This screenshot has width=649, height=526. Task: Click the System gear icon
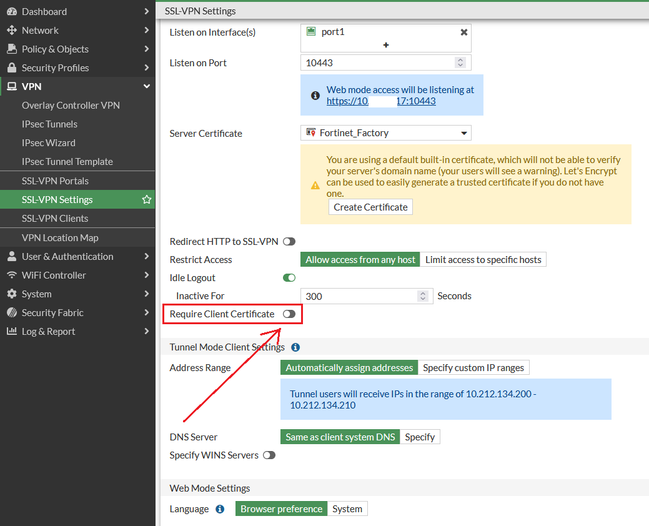tap(12, 294)
